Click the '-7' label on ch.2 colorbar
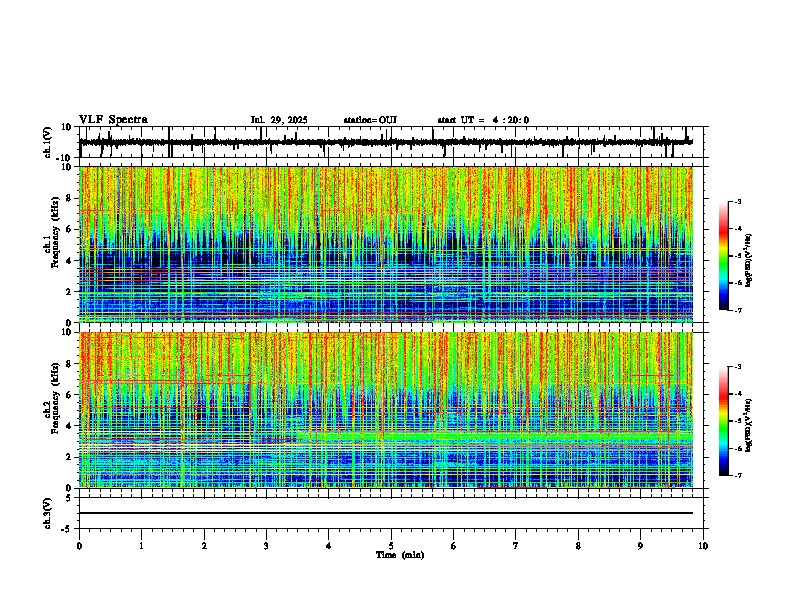792x612 pixels. [738, 475]
